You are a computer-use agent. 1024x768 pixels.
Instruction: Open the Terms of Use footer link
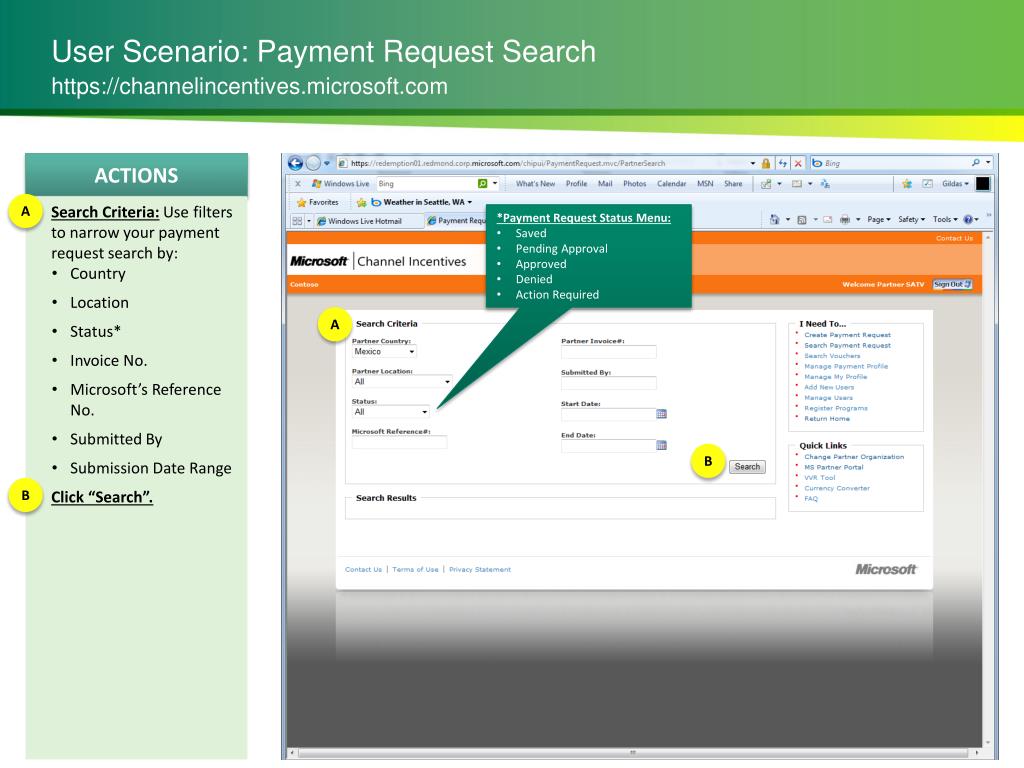415,569
